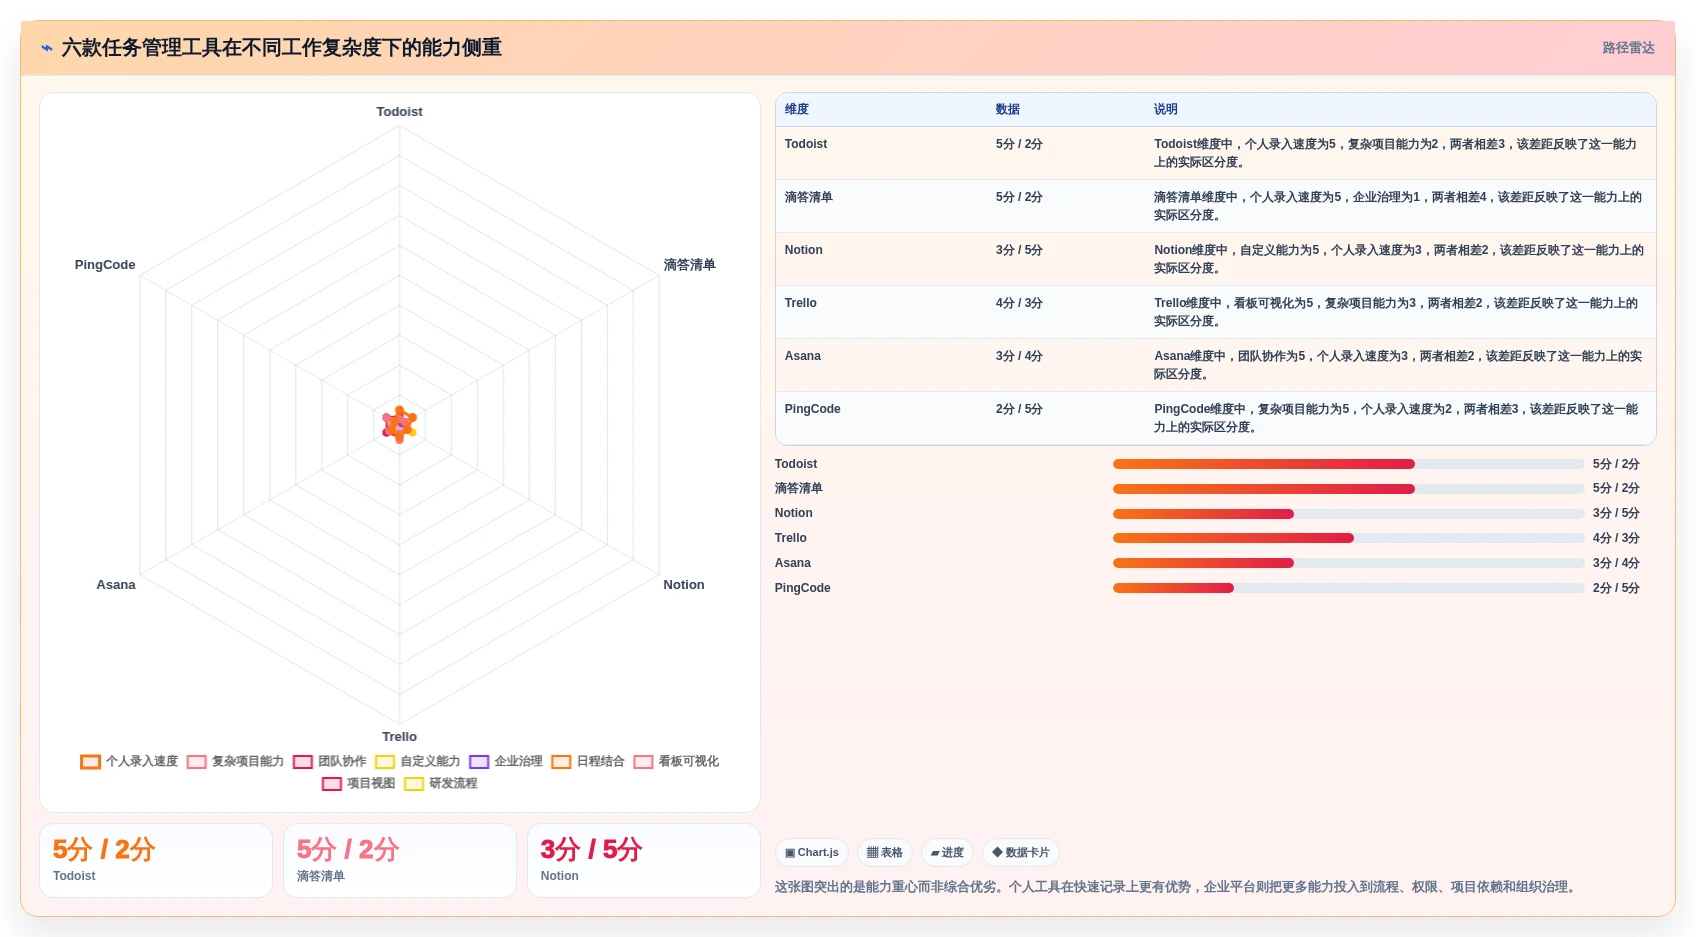
Task: Click the PingCode axis label on the radar chart
Action: 105,265
